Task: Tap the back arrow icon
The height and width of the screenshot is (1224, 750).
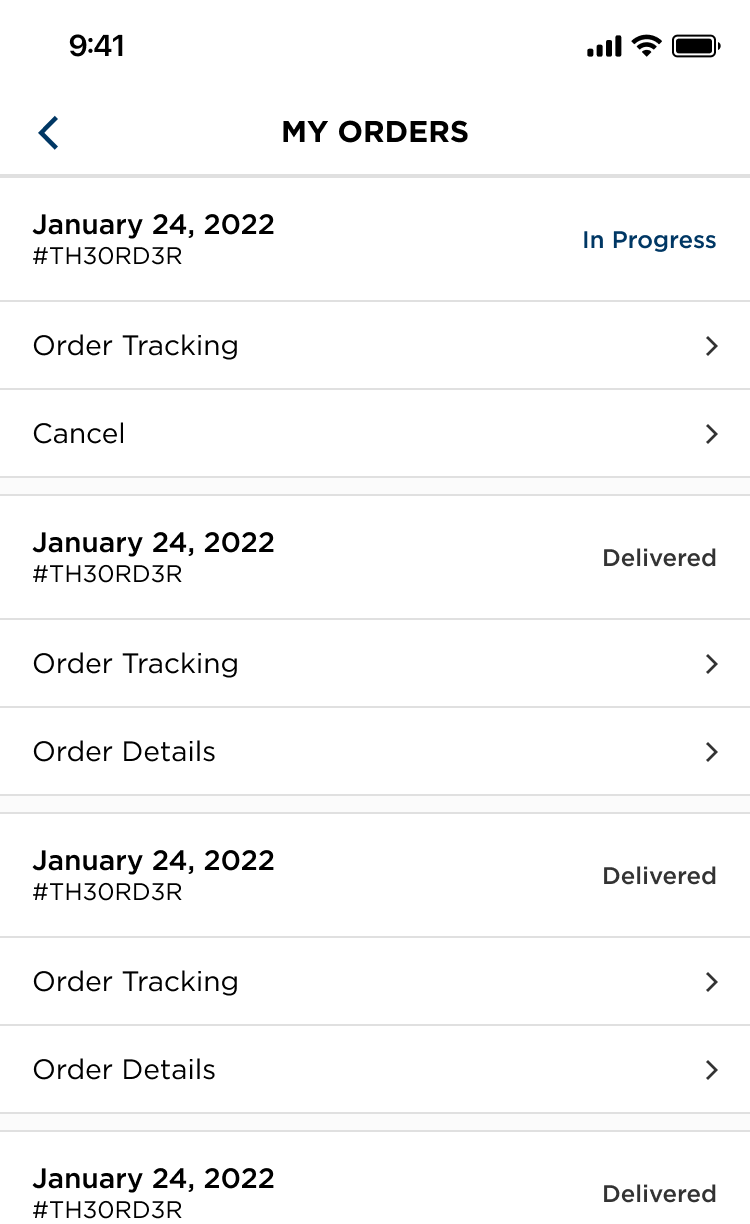Action: click(x=48, y=132)
